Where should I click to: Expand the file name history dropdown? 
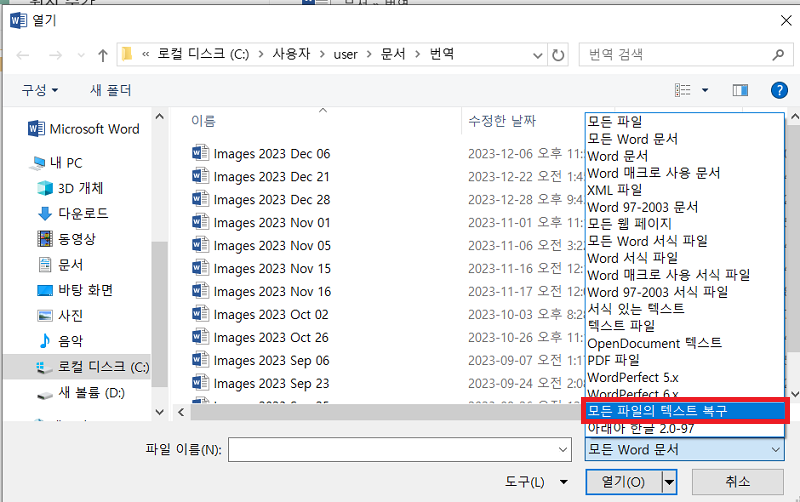tap(562, 449)
